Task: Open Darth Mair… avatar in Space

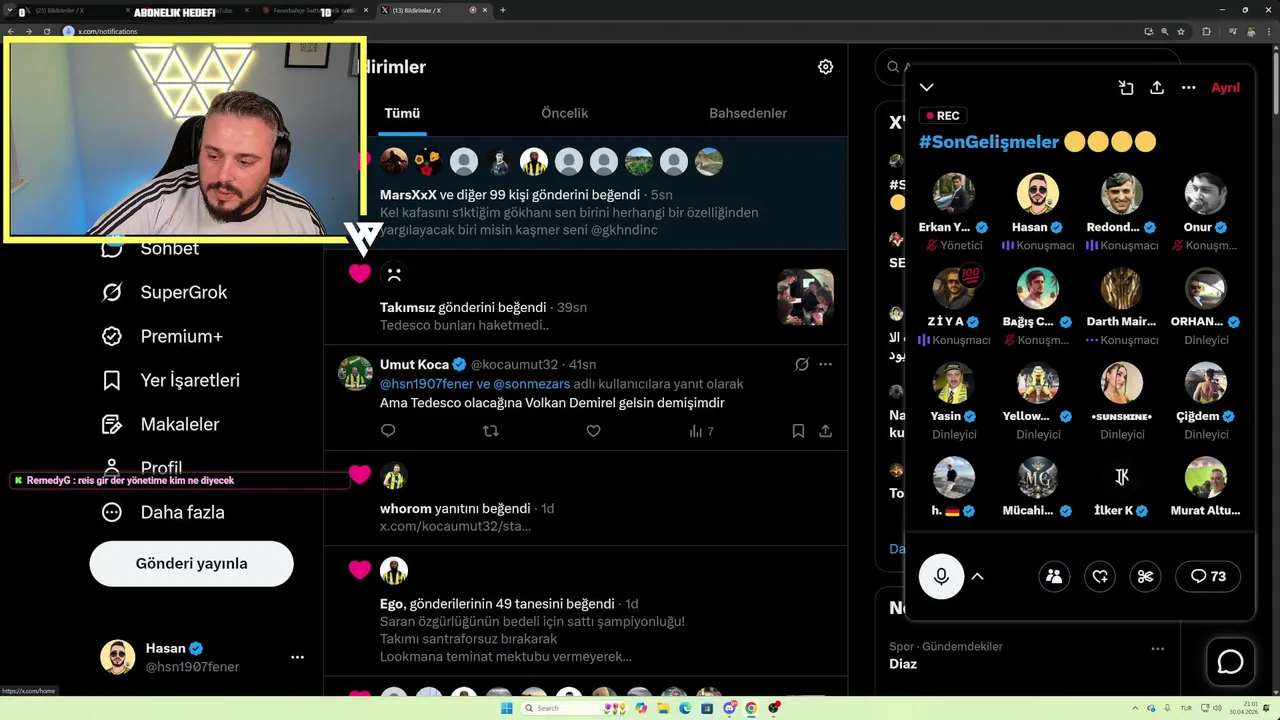Action: pyautogui.click(x=1122, y=289)
